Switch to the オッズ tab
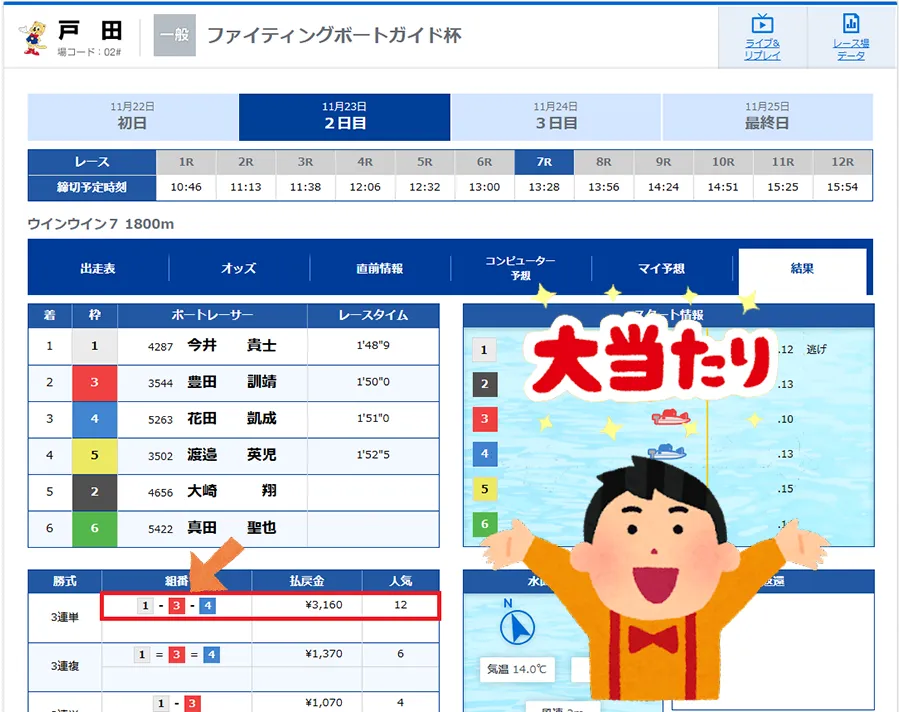Screen dimensions: 900x712 [239, 268]
